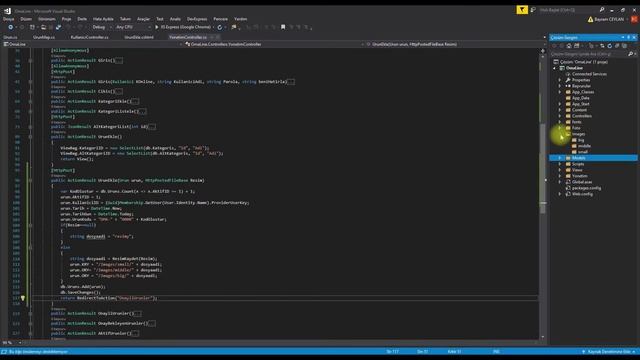Image resolution: width=640 pixels, height=360 pixels.
Task: Click the Solution Explorer show all files icon
Action: tap(624, 46)
